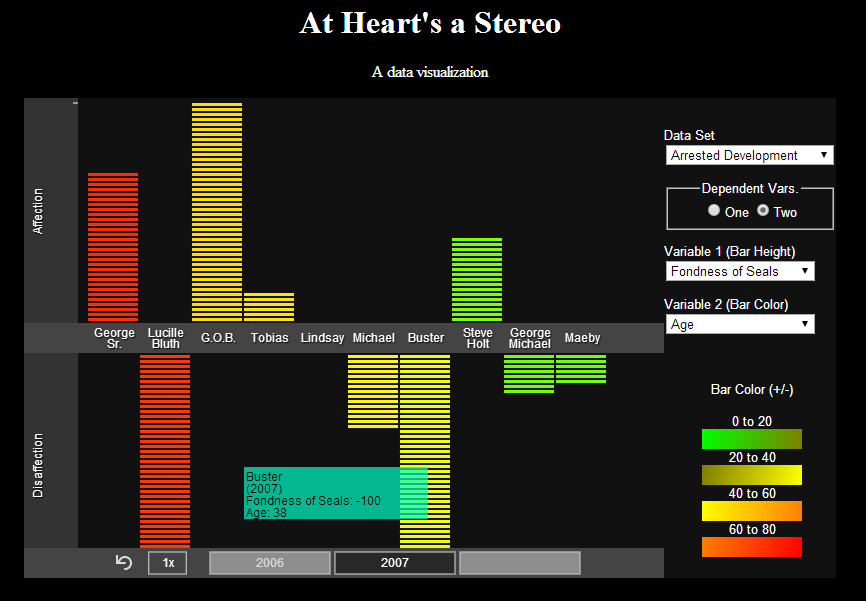This screenshot has height=601, width=866.
Task: Click the 'Data Set' label
Action: click(689, 135)
